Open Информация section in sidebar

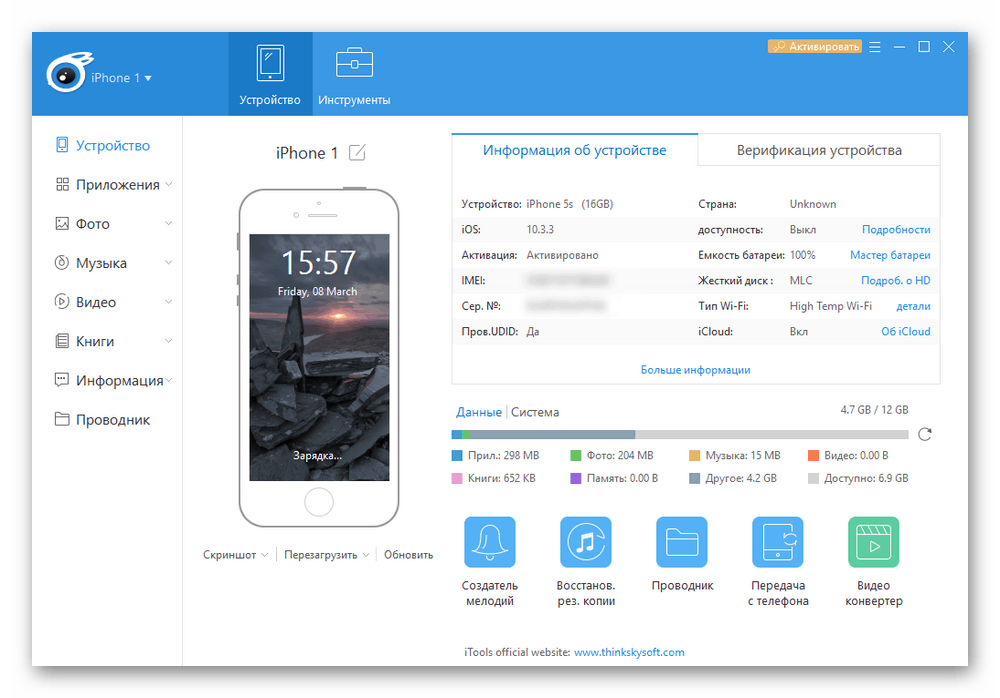click(109, 381)
